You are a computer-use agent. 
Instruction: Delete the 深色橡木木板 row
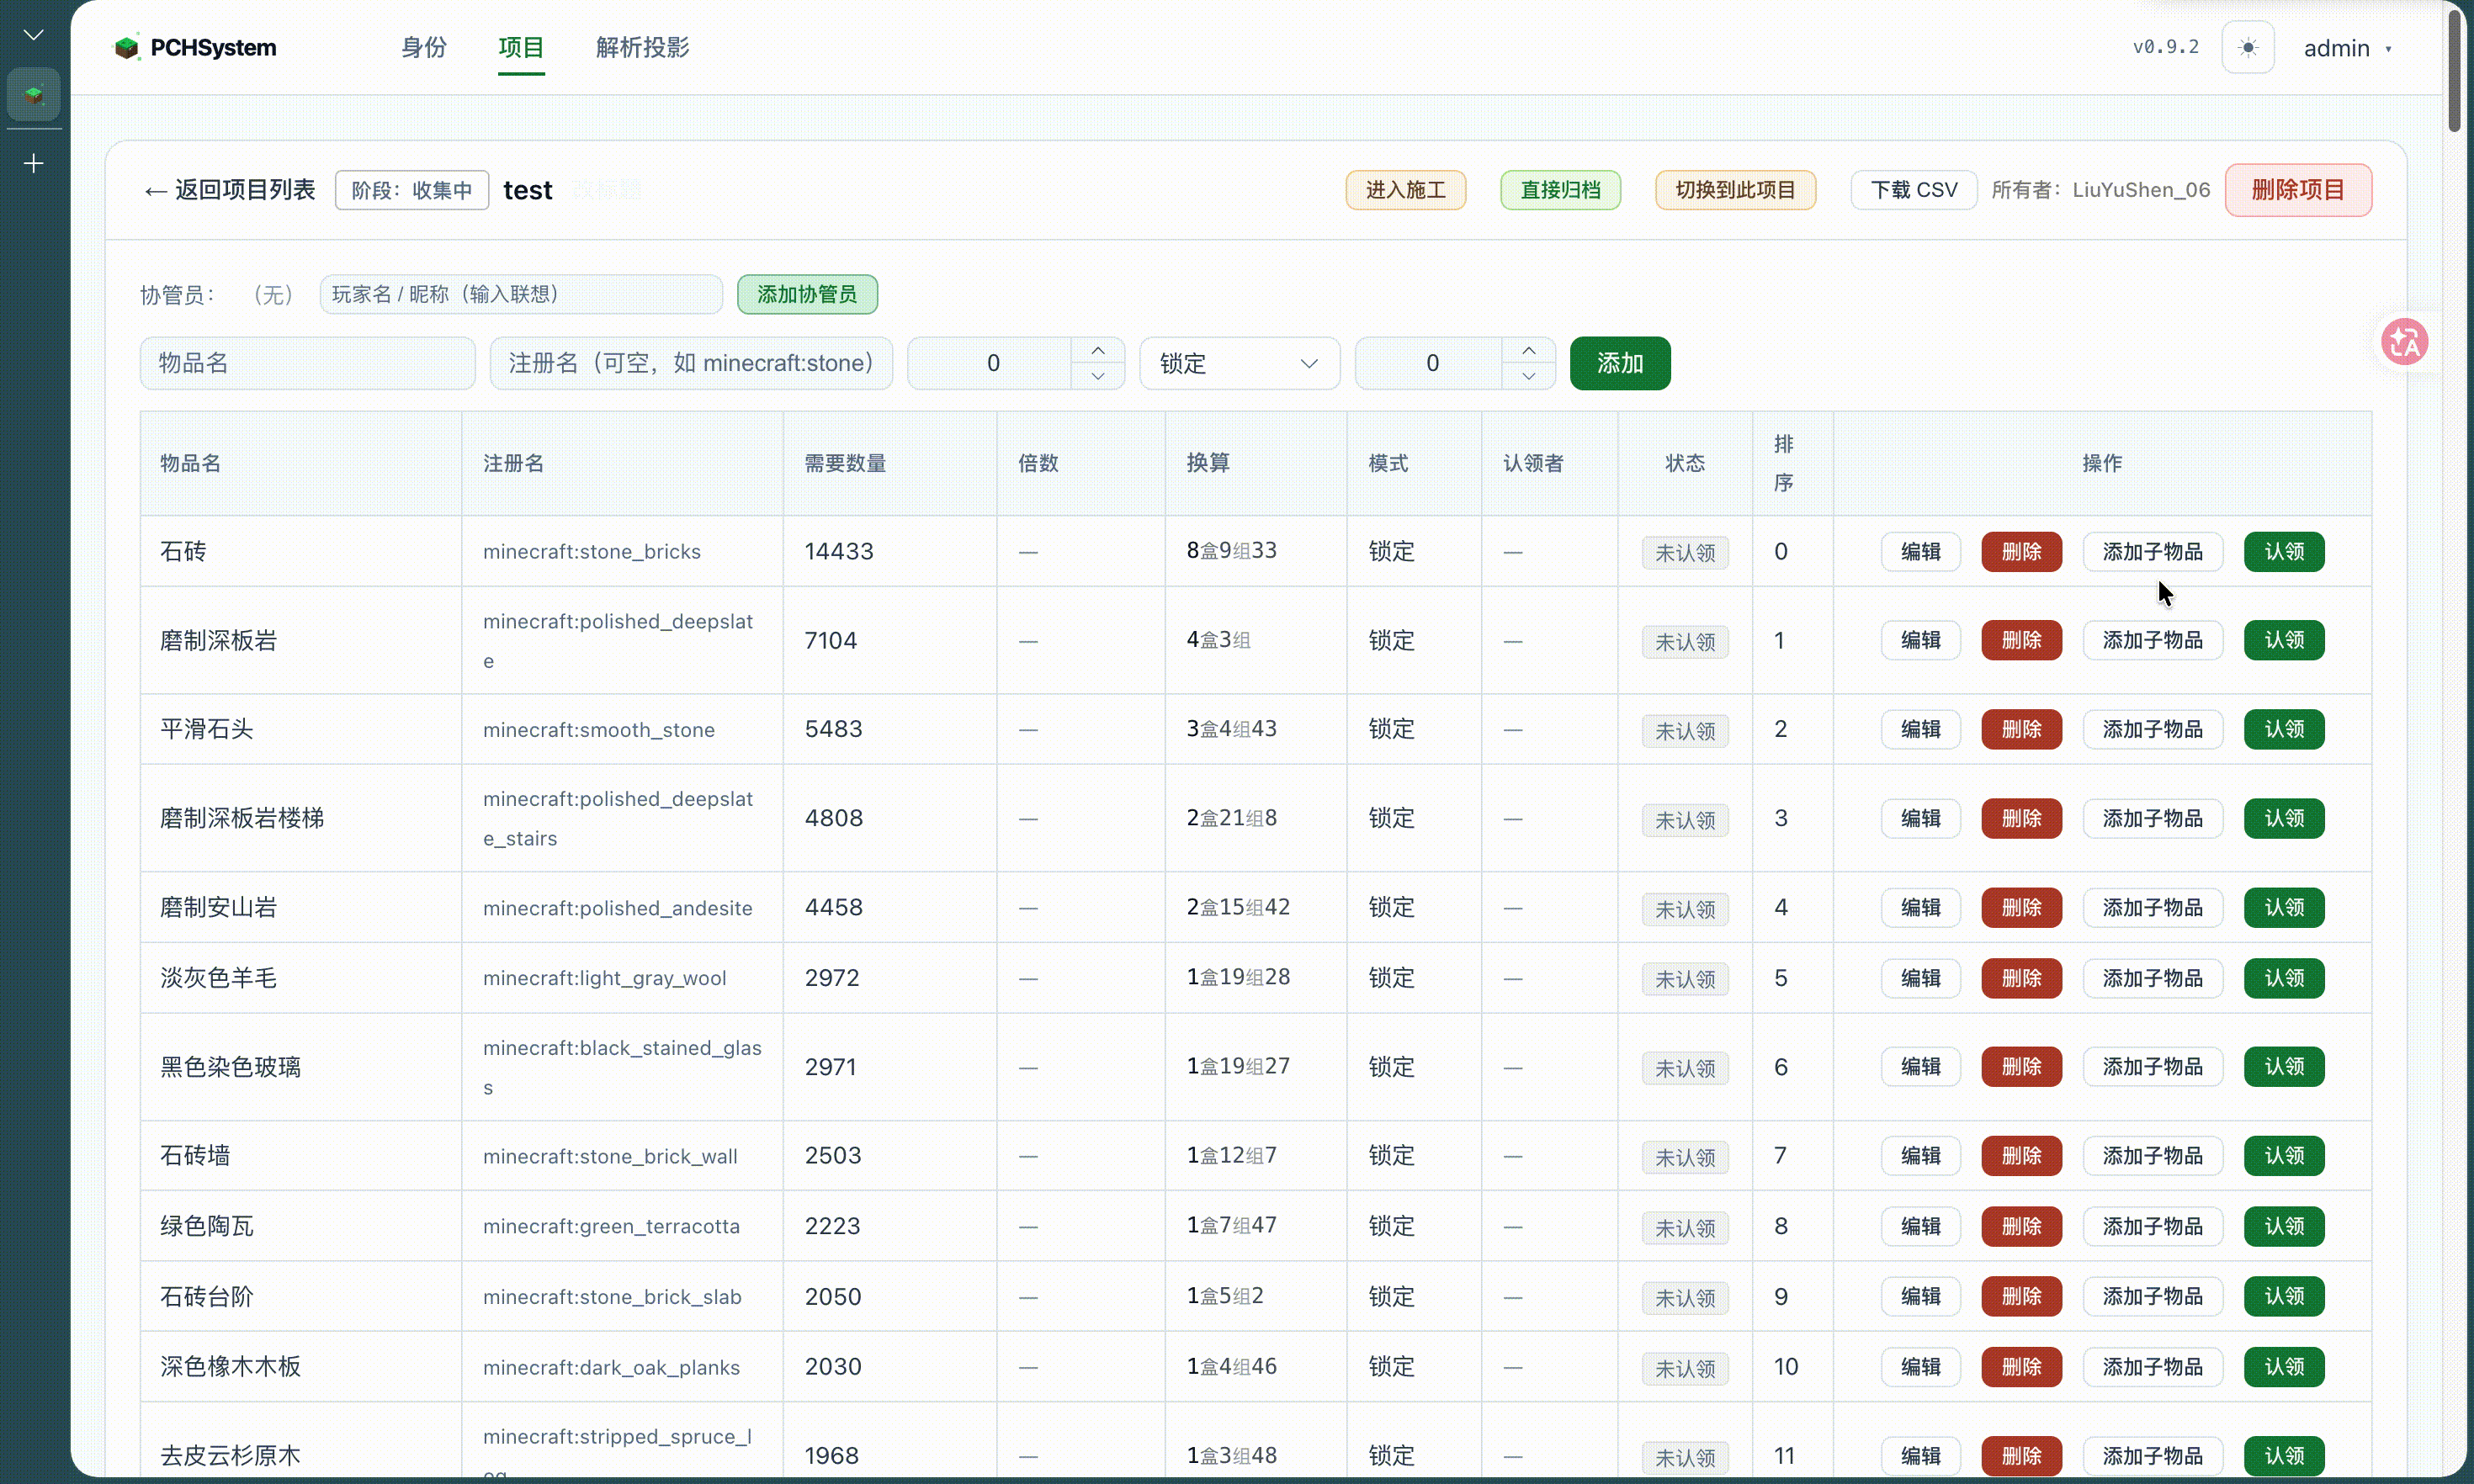(x=2021, y=1366)
